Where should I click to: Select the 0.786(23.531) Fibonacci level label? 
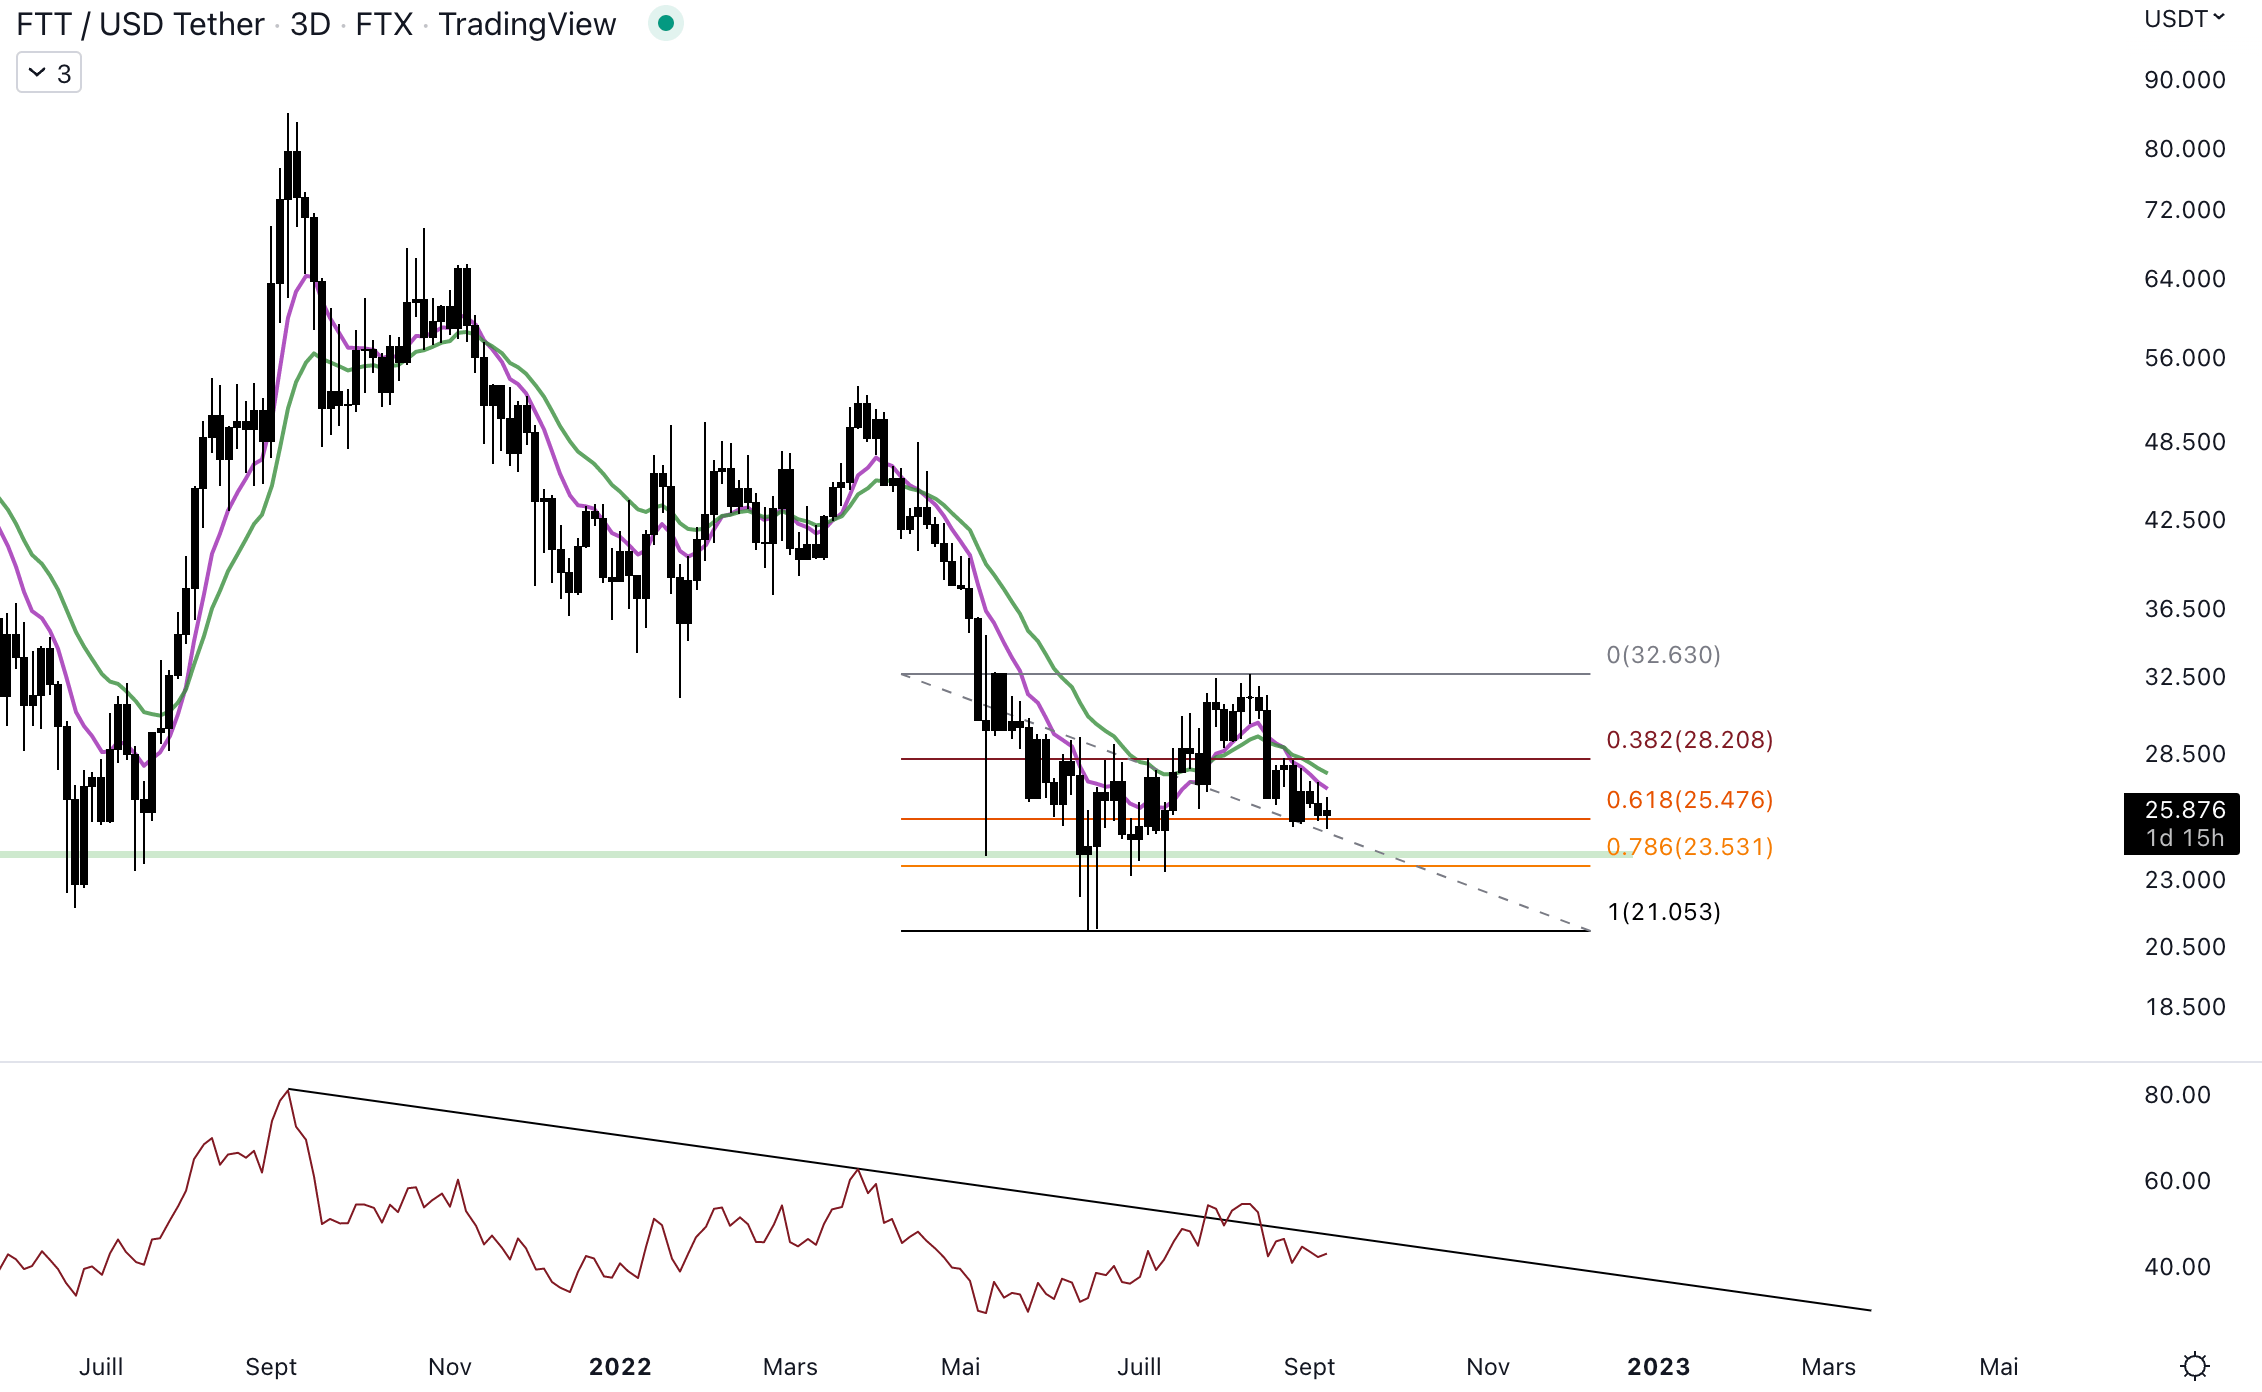pos(1689,847)
